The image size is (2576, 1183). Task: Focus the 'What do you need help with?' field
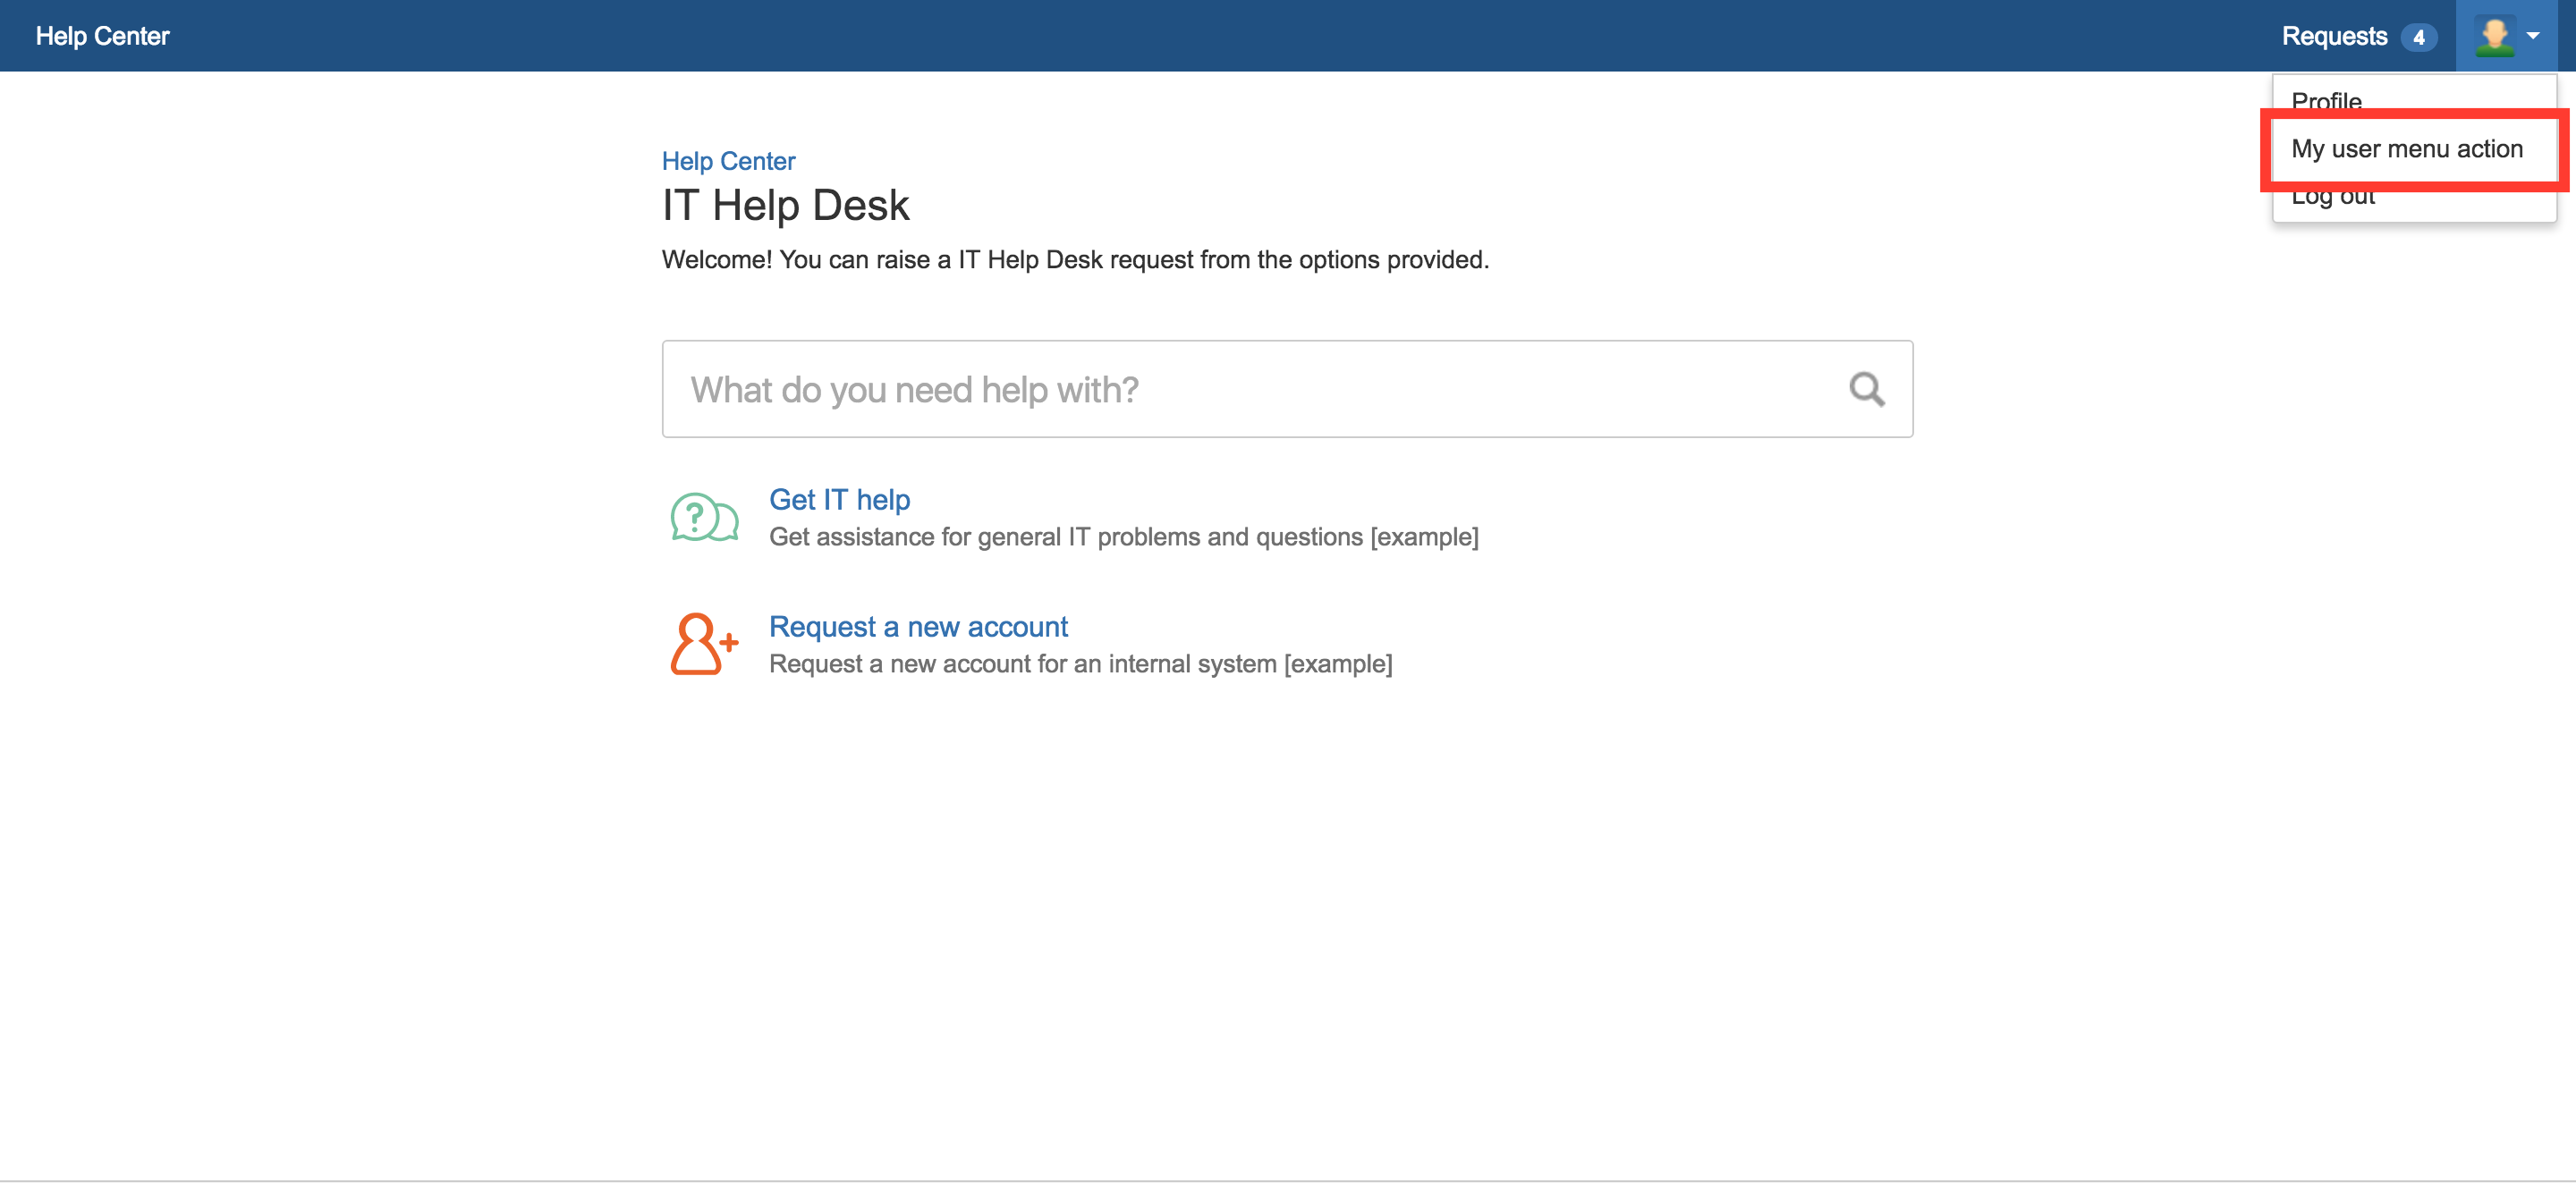(x=1250, y=389)
